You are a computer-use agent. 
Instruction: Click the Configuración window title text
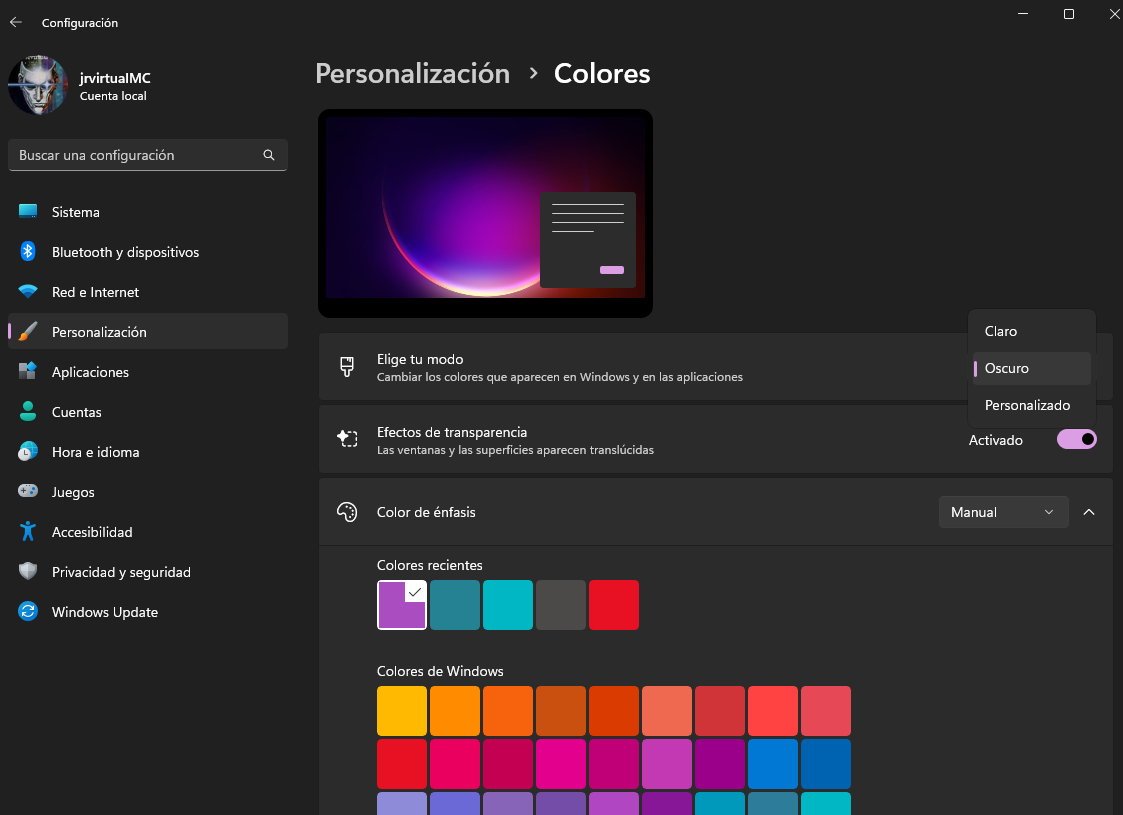[x=79, y=23]
